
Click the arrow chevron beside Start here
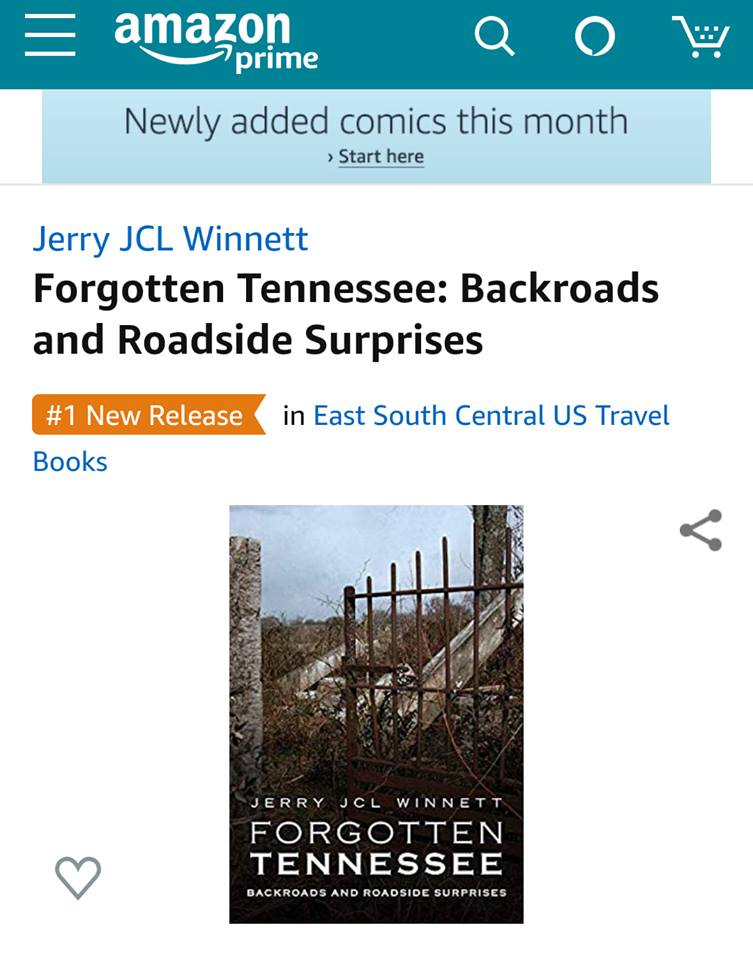coord(331,158)
